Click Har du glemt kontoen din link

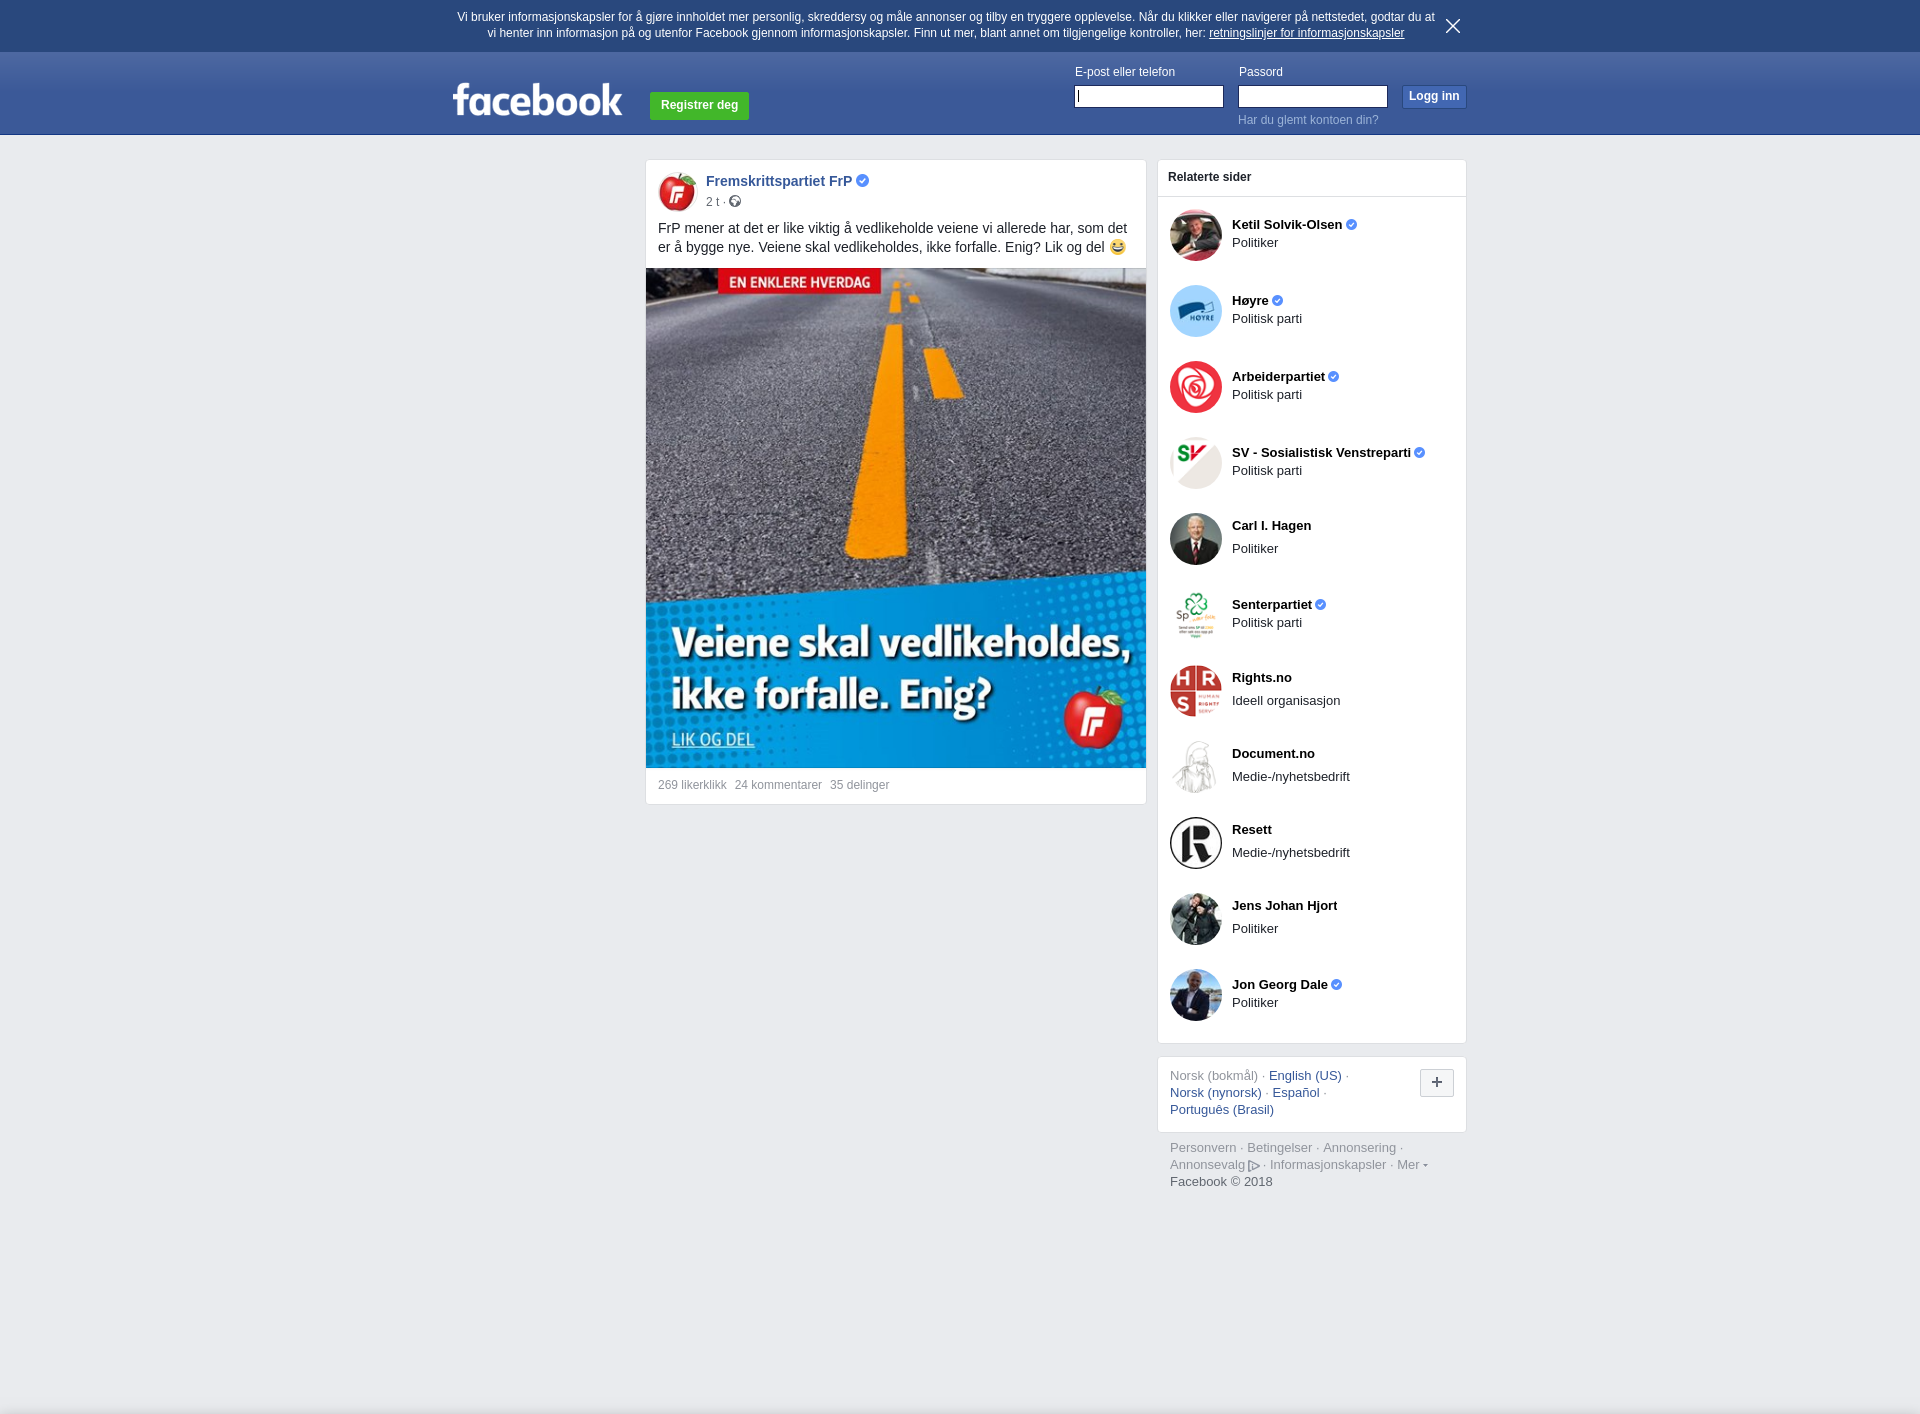point(1308,120)
